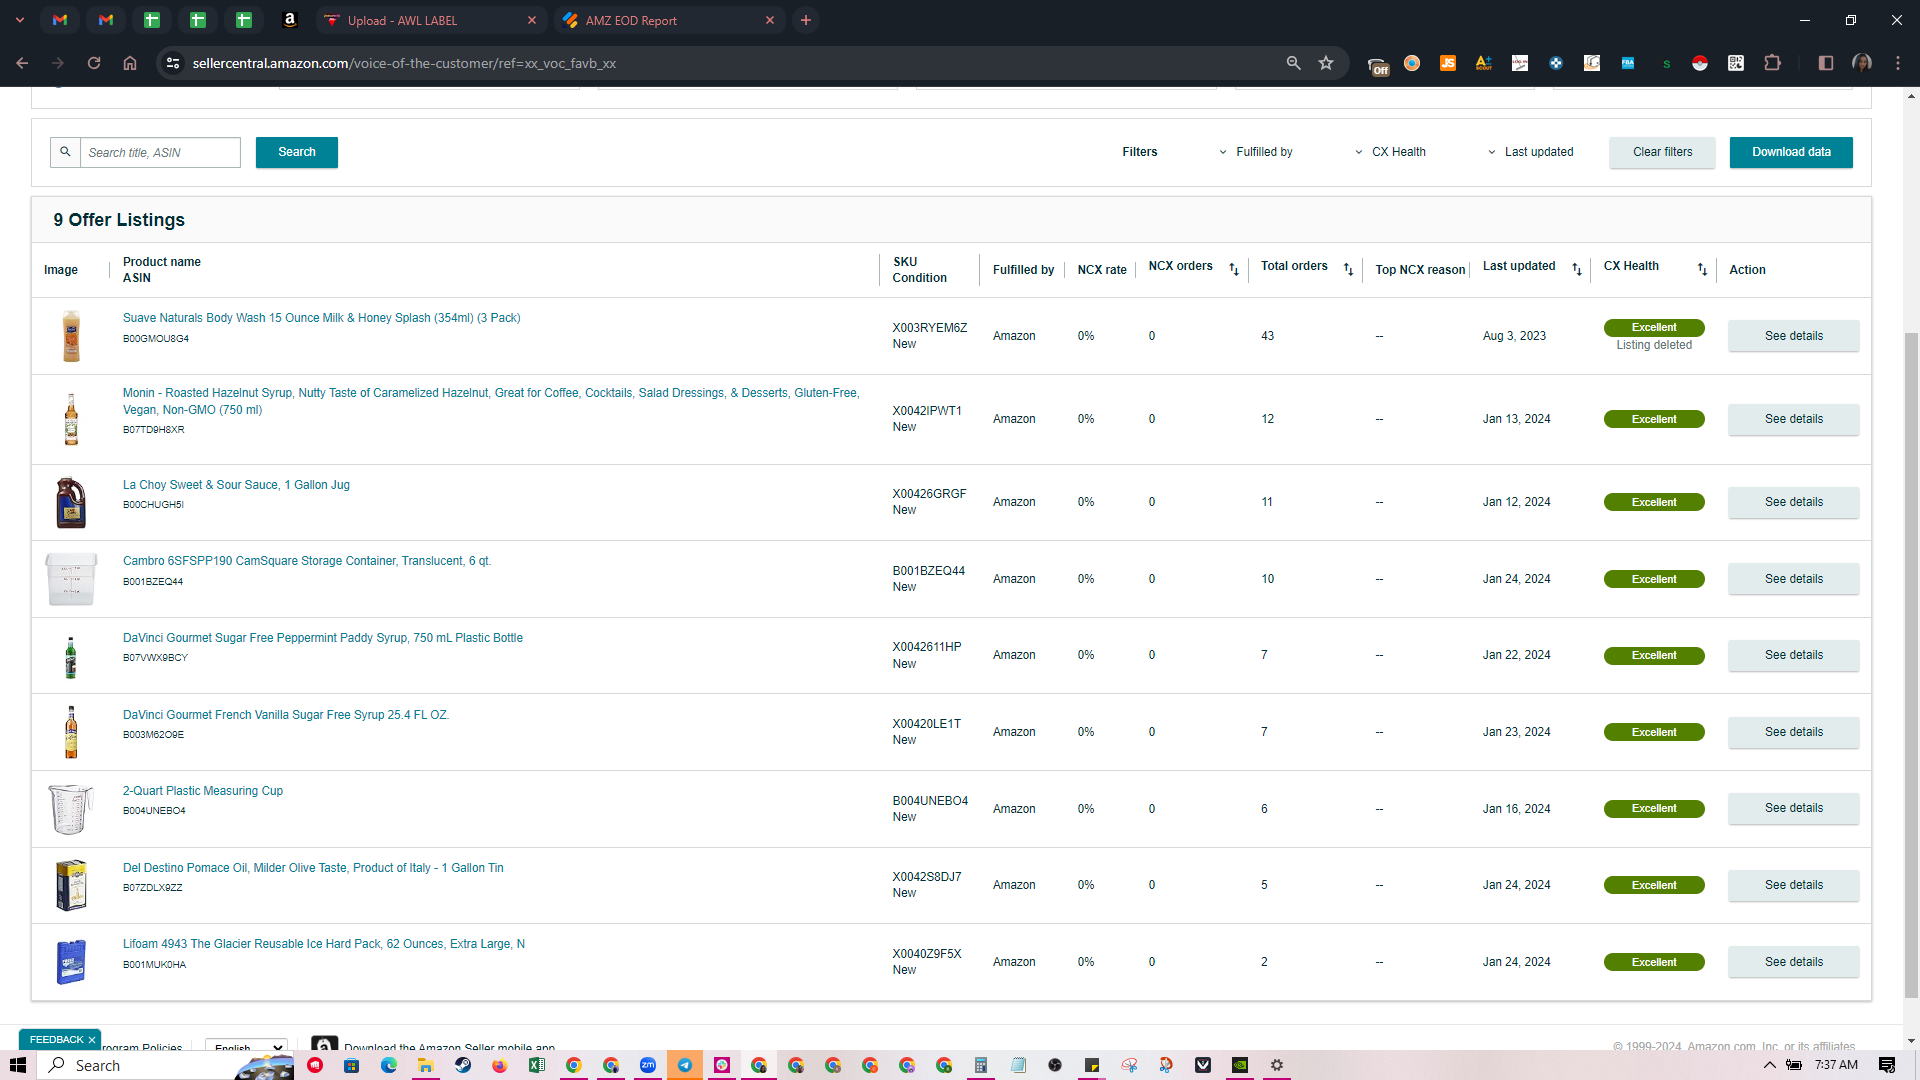Screen dimensions: 1920x1080
Task: Open the Jungle Scout JS extension
Action: point(1447,63)
